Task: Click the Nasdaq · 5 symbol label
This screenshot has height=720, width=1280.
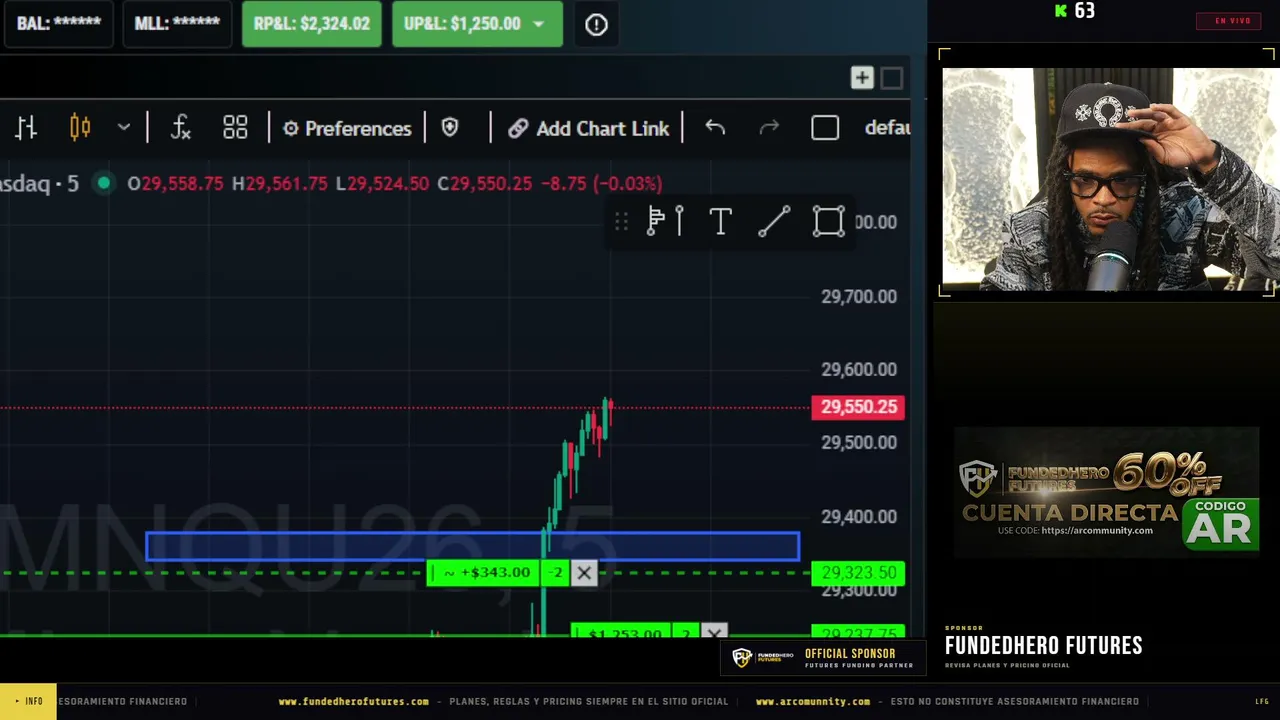Action: pos(39,184)
